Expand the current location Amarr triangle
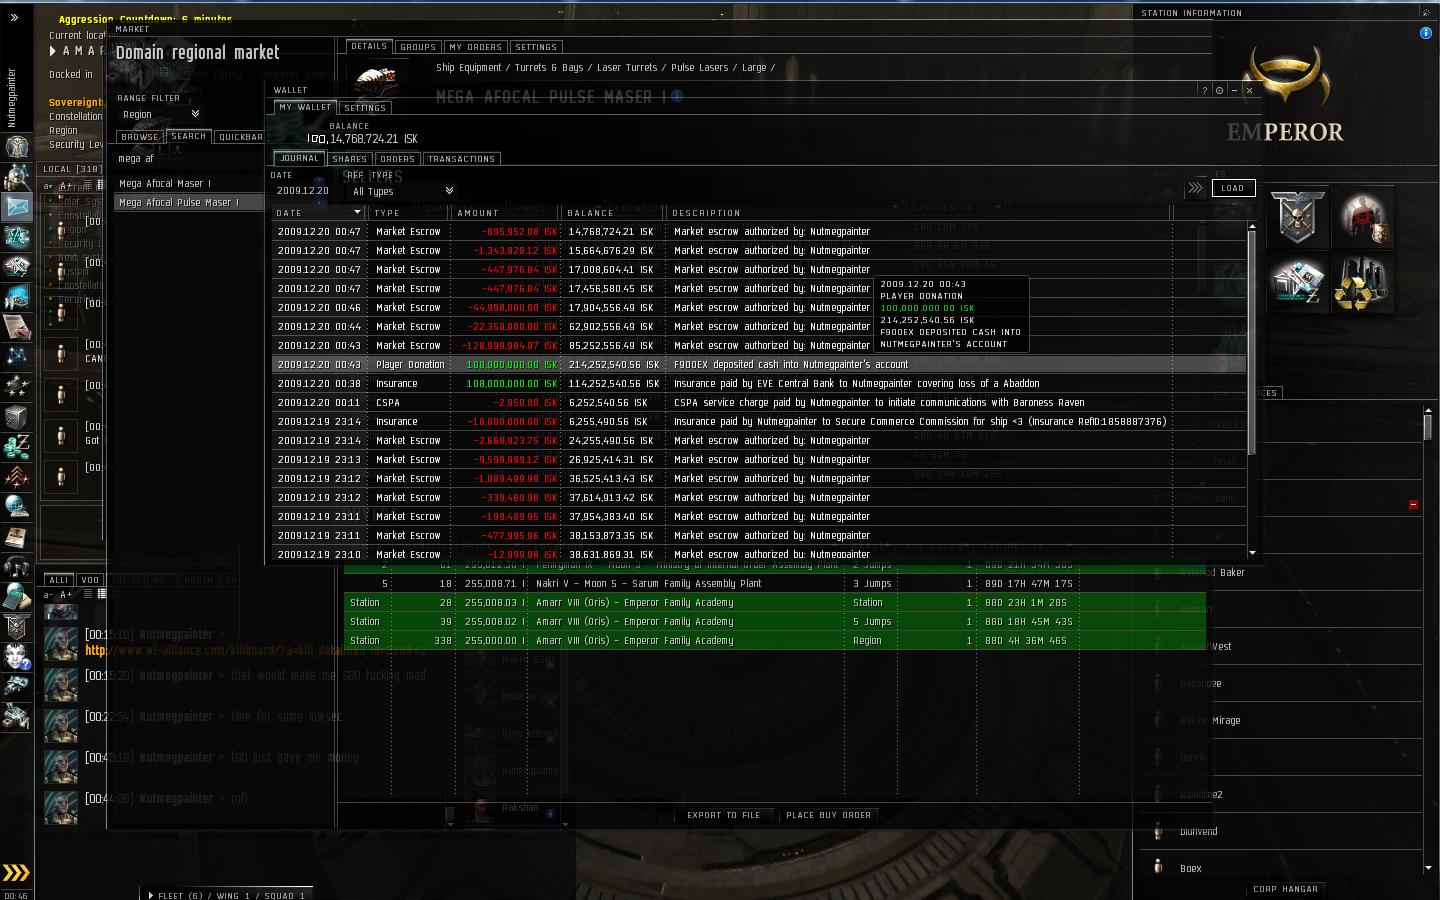The height and width of the screenshot is (900, 1440). [53, 51]
